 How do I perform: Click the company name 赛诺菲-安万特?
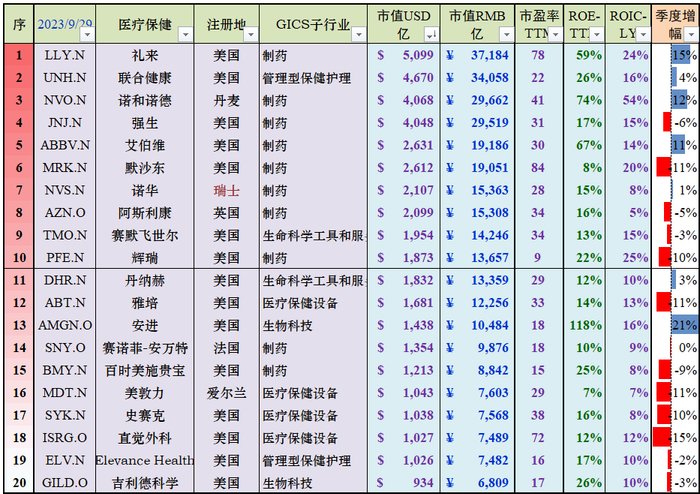[x=145, y=348]
